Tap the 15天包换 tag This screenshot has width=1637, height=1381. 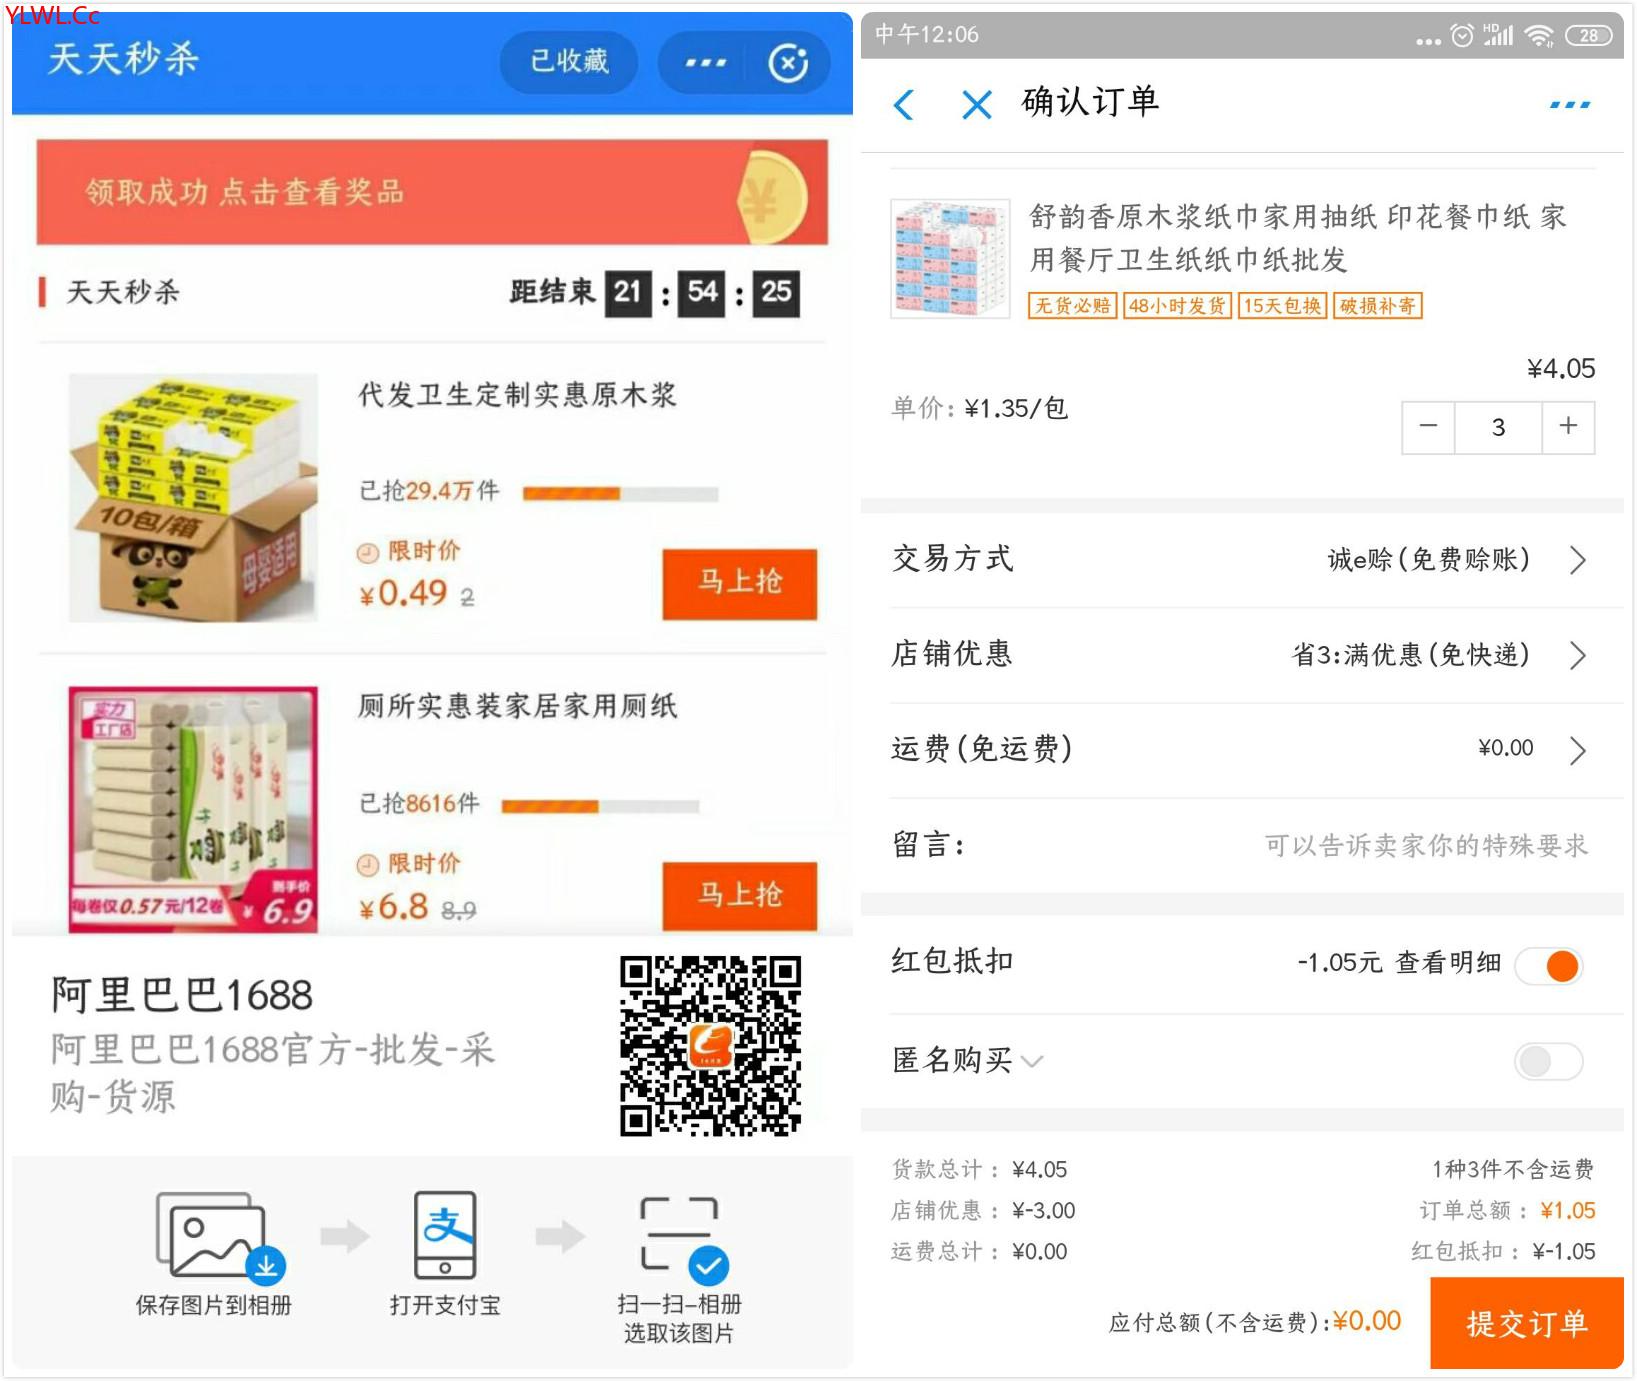click(x=1282, y=306)
